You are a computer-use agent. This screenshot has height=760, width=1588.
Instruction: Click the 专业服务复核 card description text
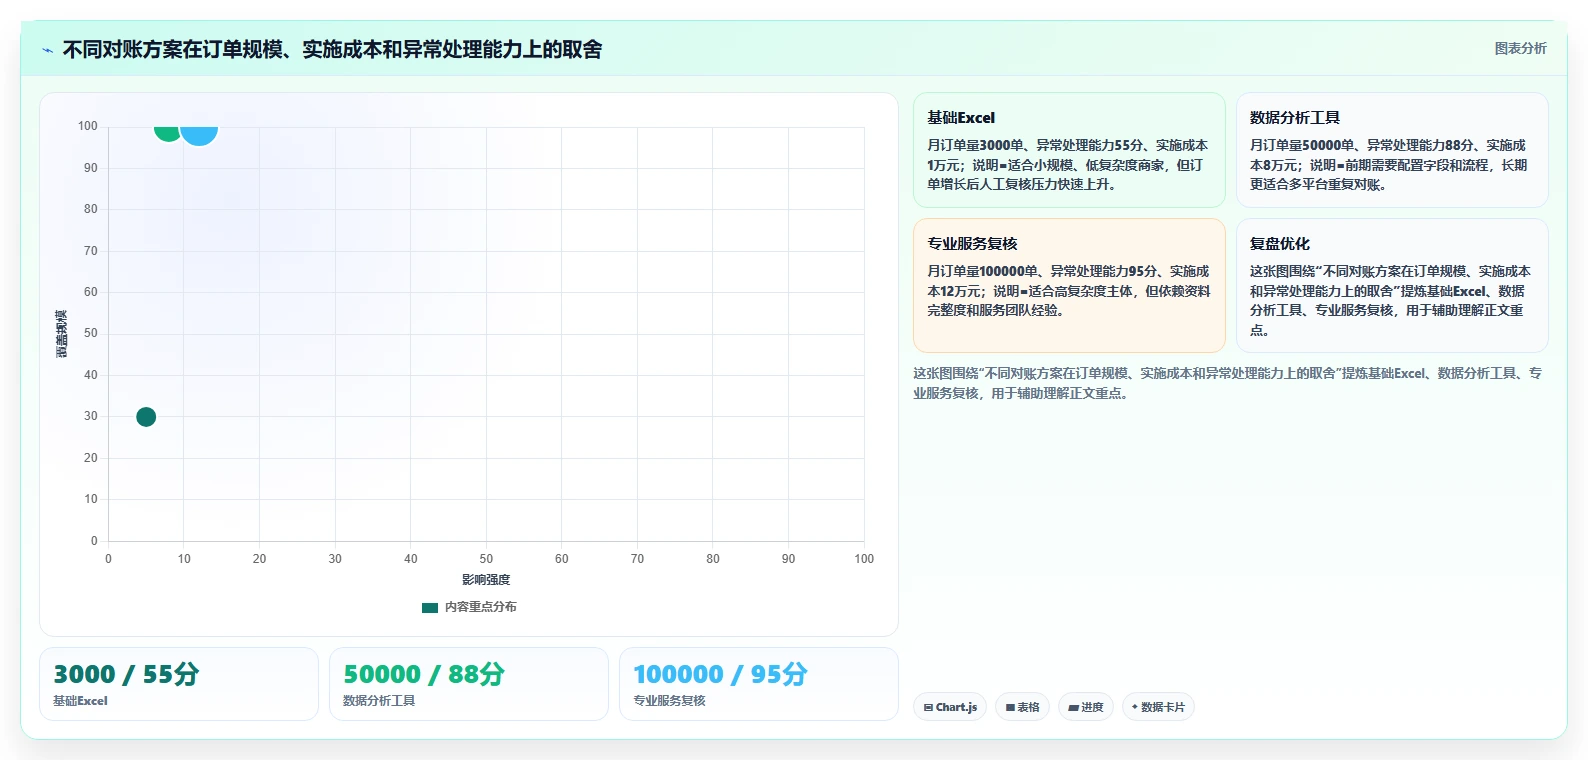click(1068, 291)
